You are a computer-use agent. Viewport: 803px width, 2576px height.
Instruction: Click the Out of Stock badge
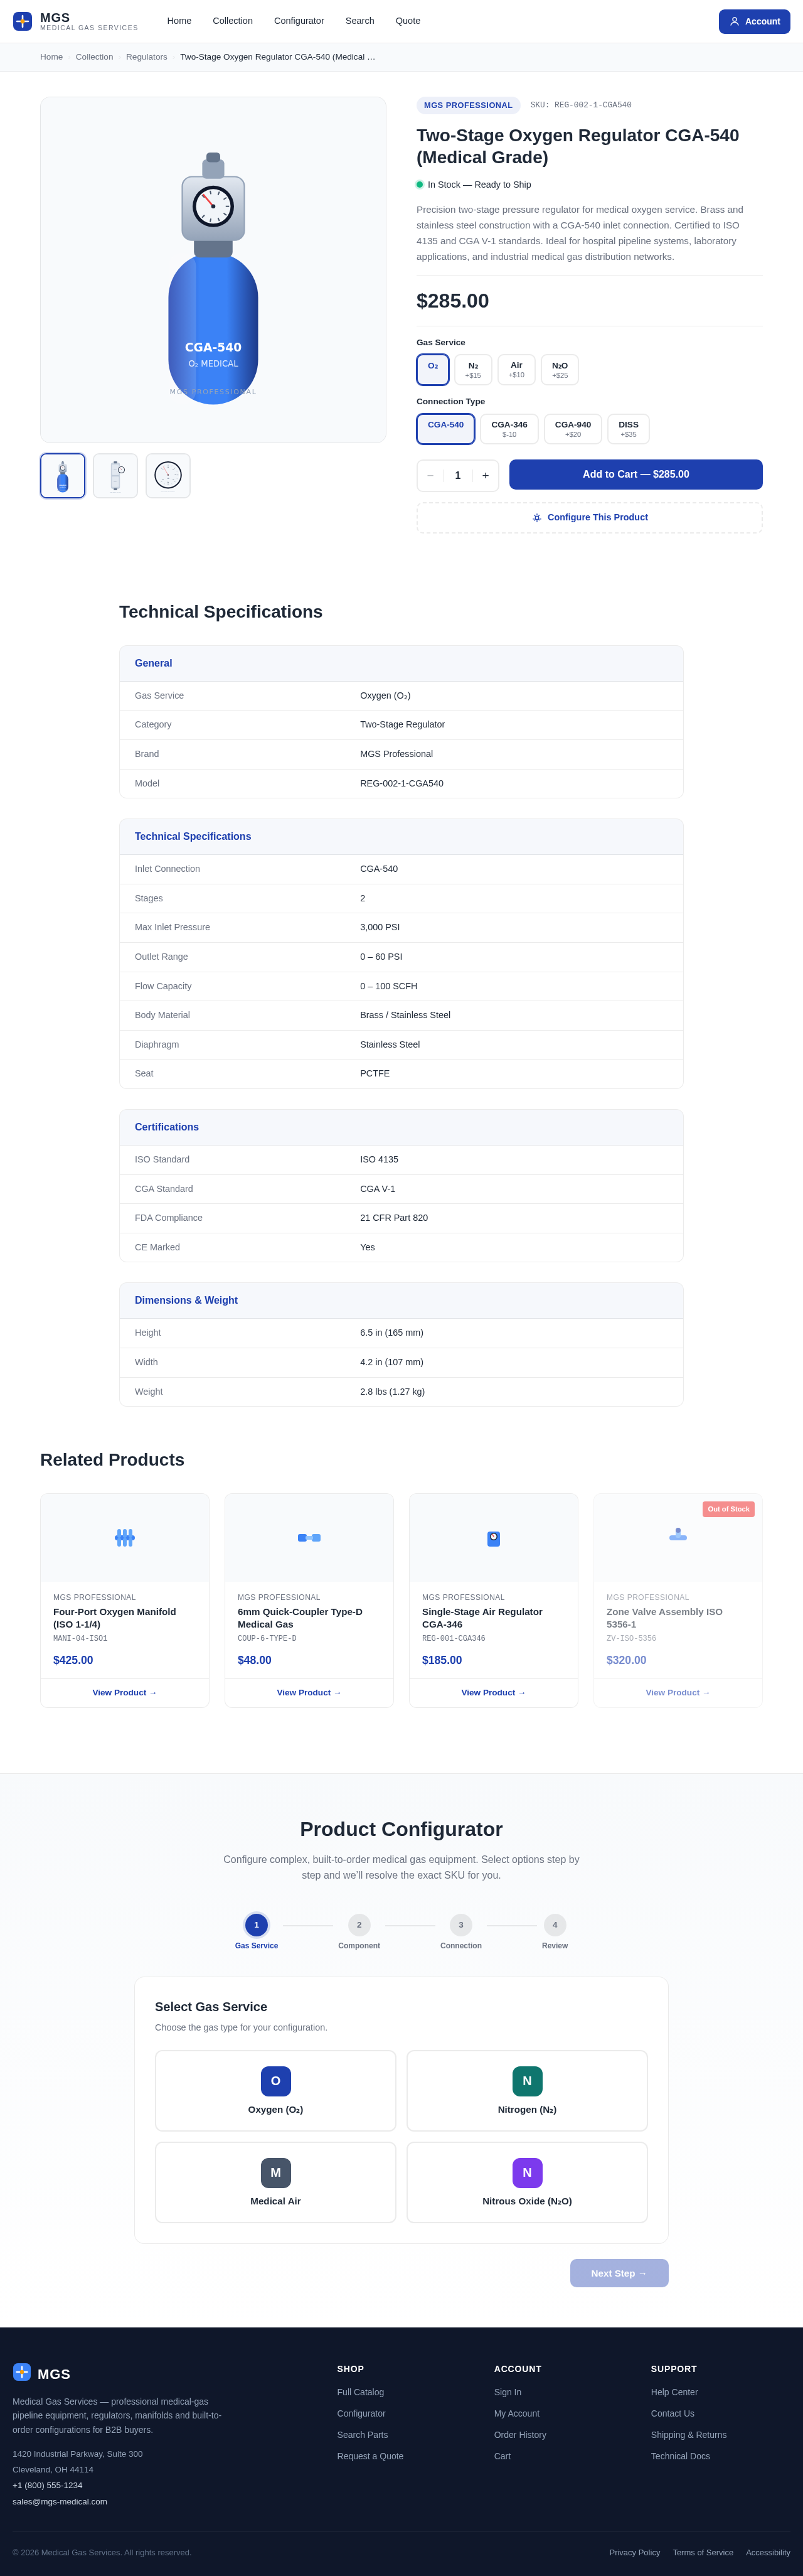pyautogui.click(x=728, y=1509)
